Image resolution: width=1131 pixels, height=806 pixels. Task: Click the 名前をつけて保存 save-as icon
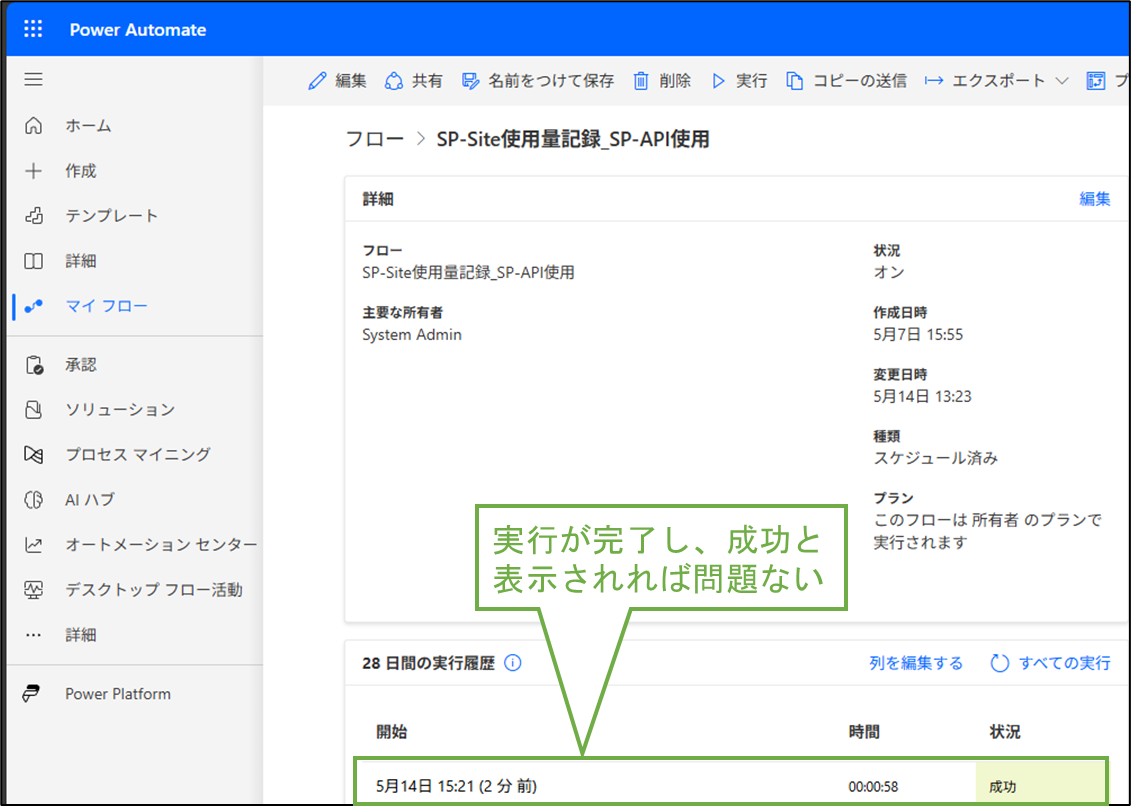pos(470,81)
